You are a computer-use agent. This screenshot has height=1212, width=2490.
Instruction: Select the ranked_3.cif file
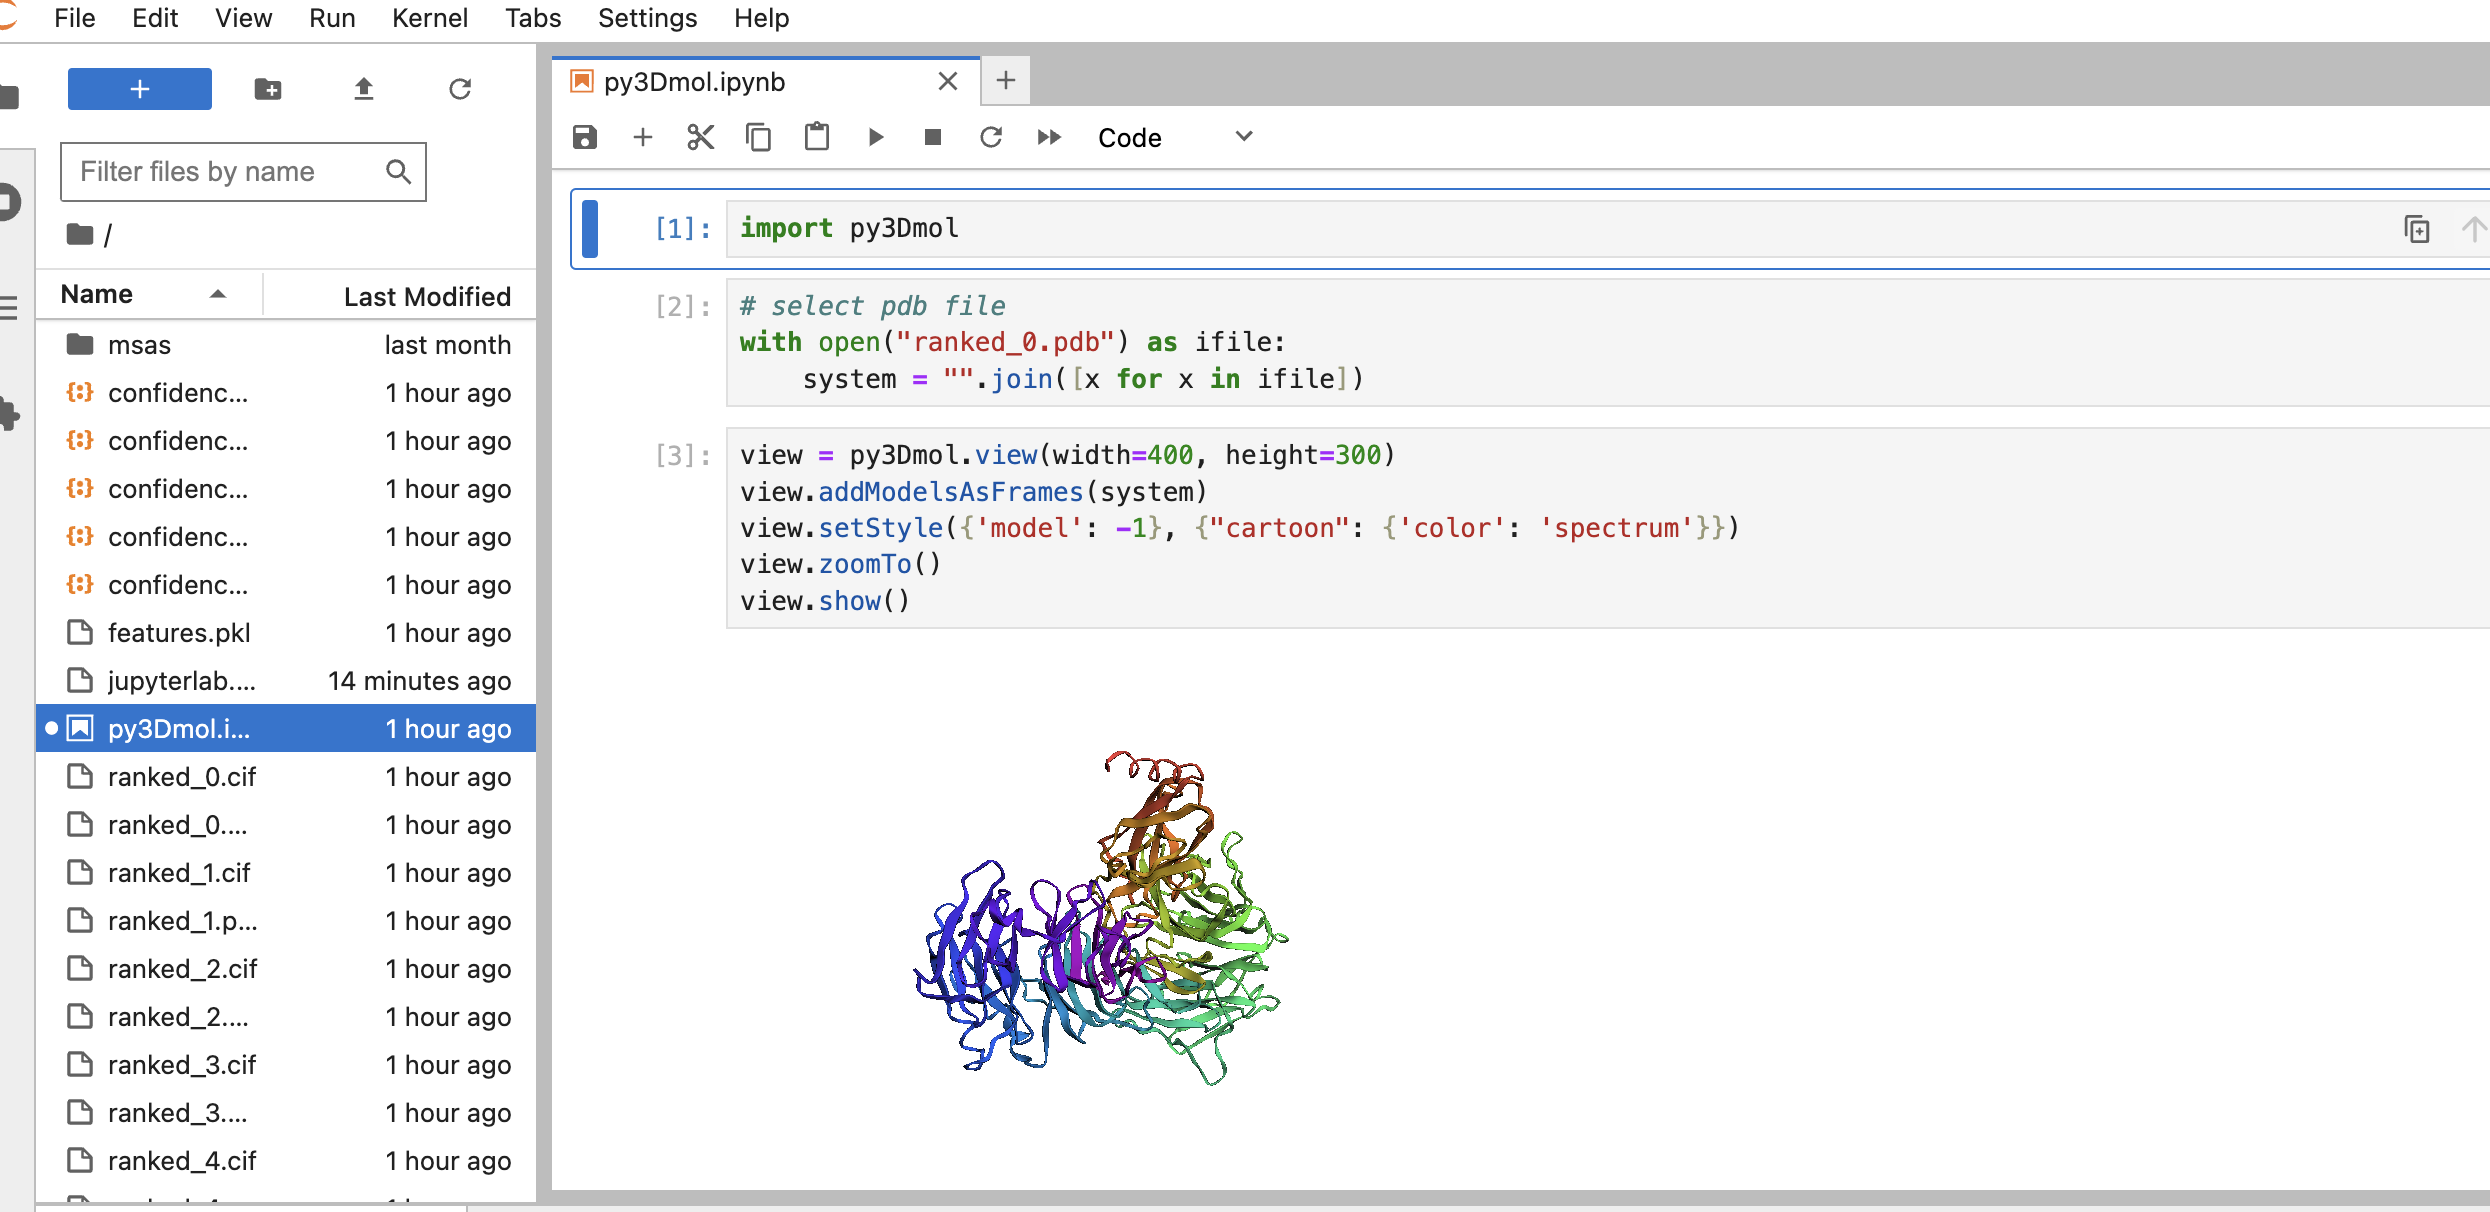[286, 1065]
